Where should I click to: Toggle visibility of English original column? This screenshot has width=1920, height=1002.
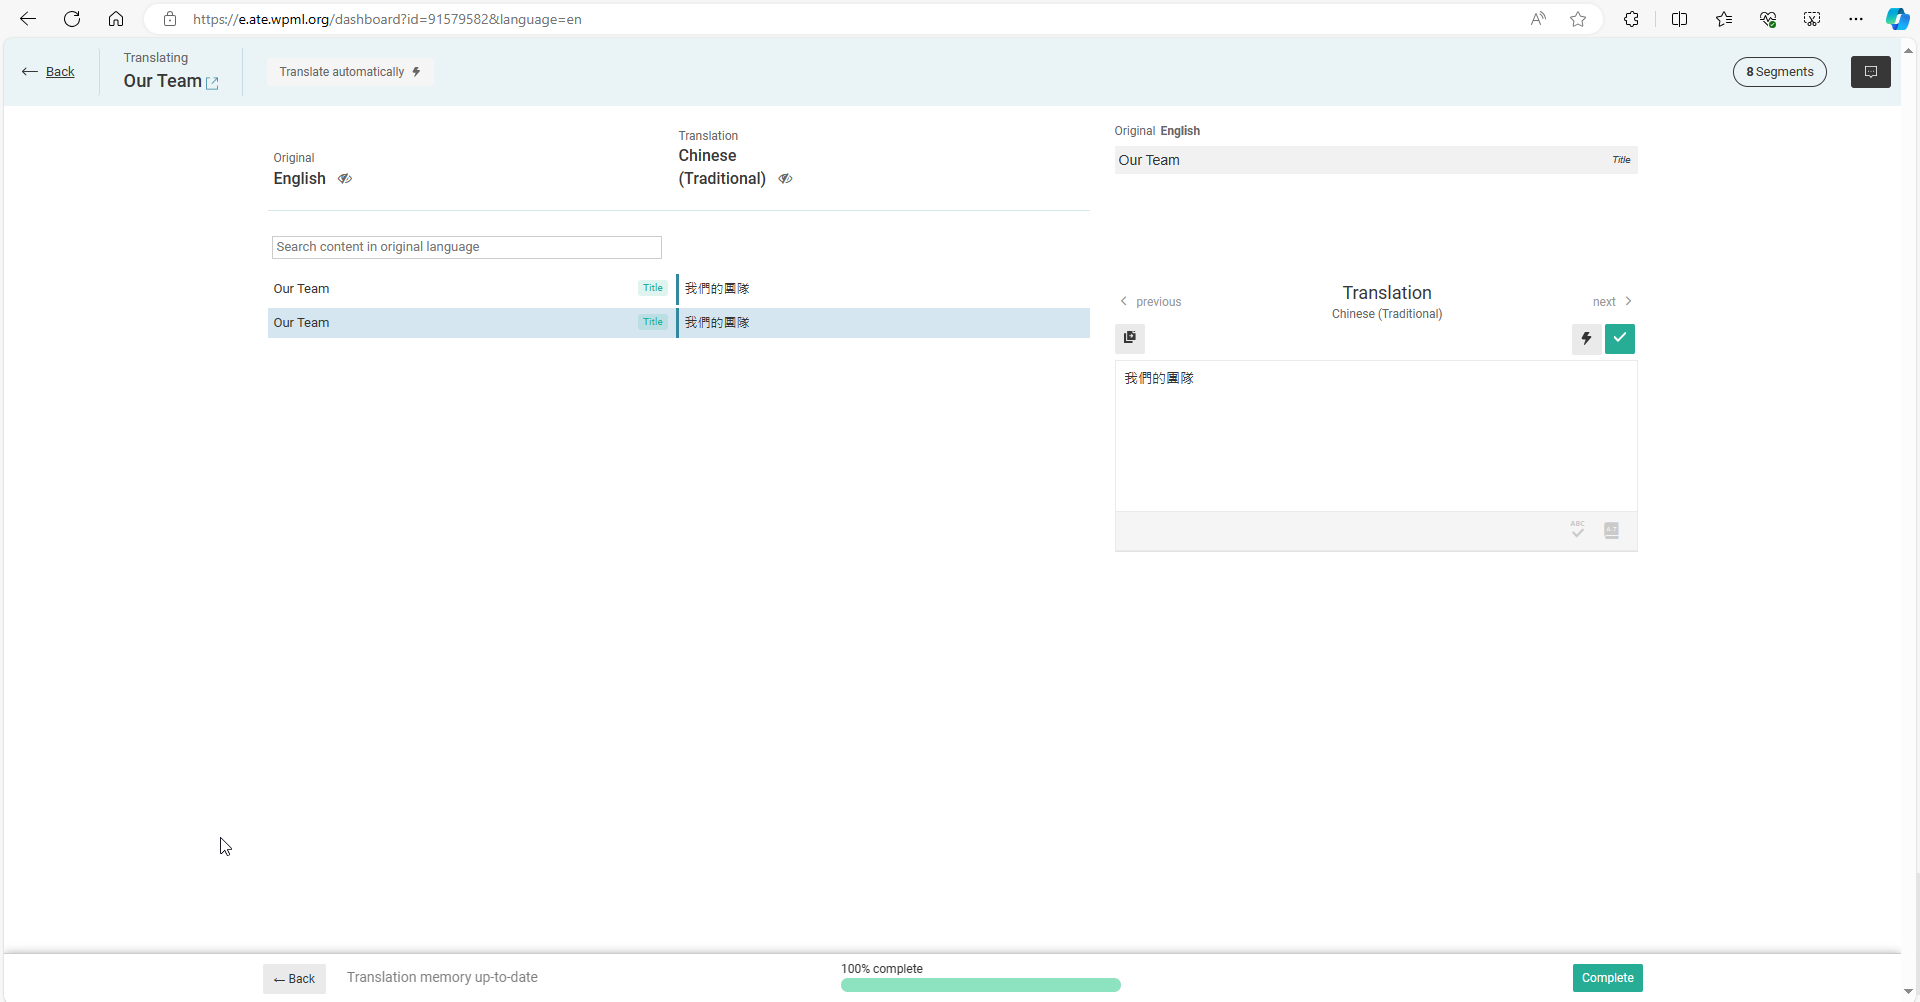point(345,179)
